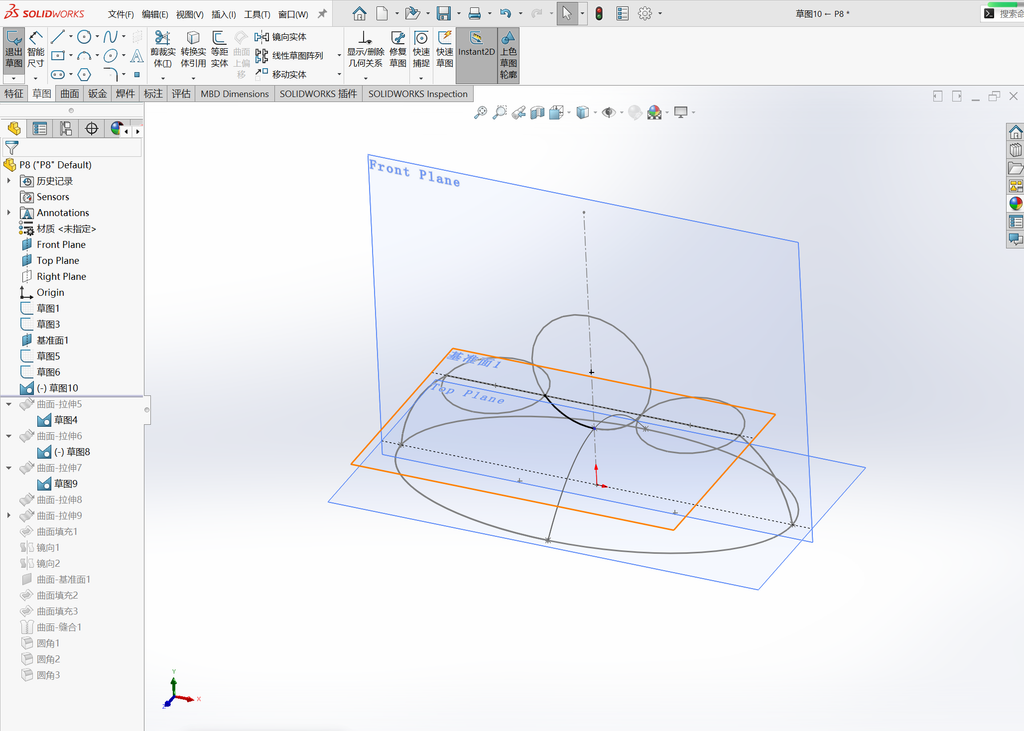Expand the 历史记录 tree node
1024x731 pixels.
click(x=8, y=181)
